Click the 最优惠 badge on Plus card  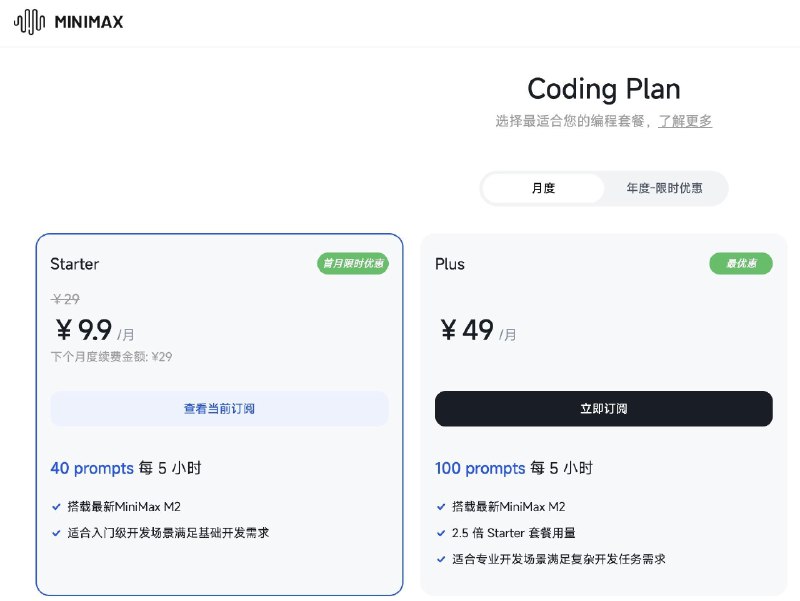coord(742,264)
